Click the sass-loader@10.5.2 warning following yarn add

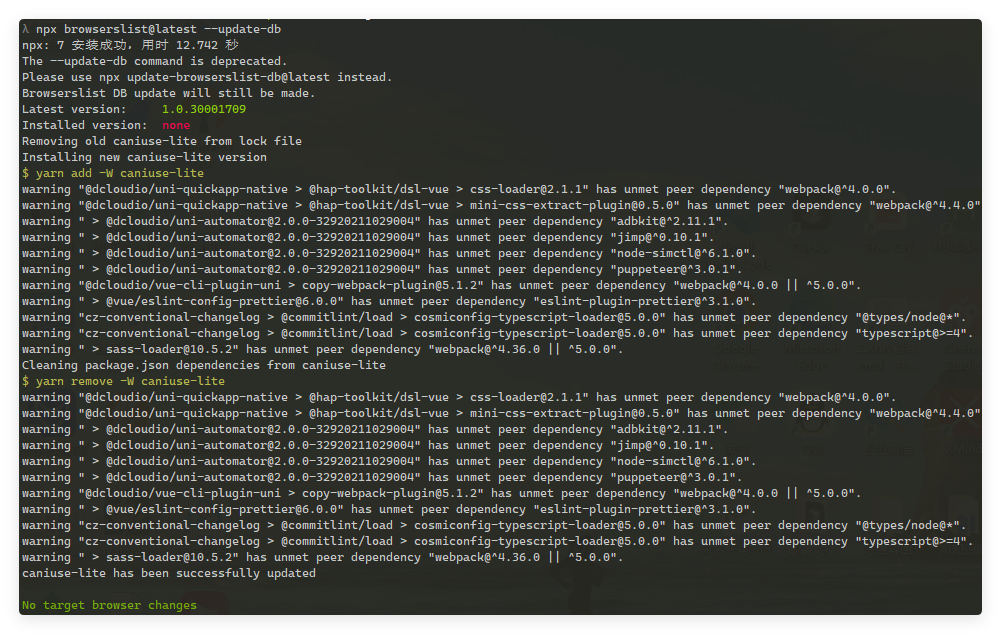coord(322,349)
